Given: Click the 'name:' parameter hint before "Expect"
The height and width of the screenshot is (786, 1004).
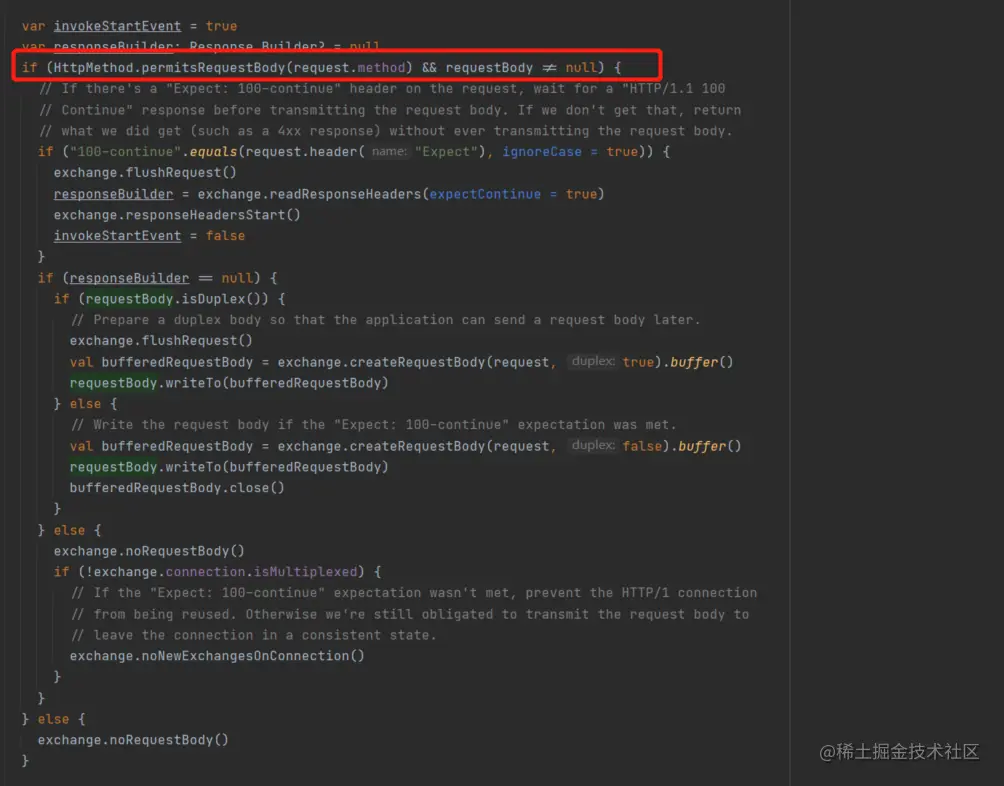Looking at the screenshot, I should click(x=389, y=152).
